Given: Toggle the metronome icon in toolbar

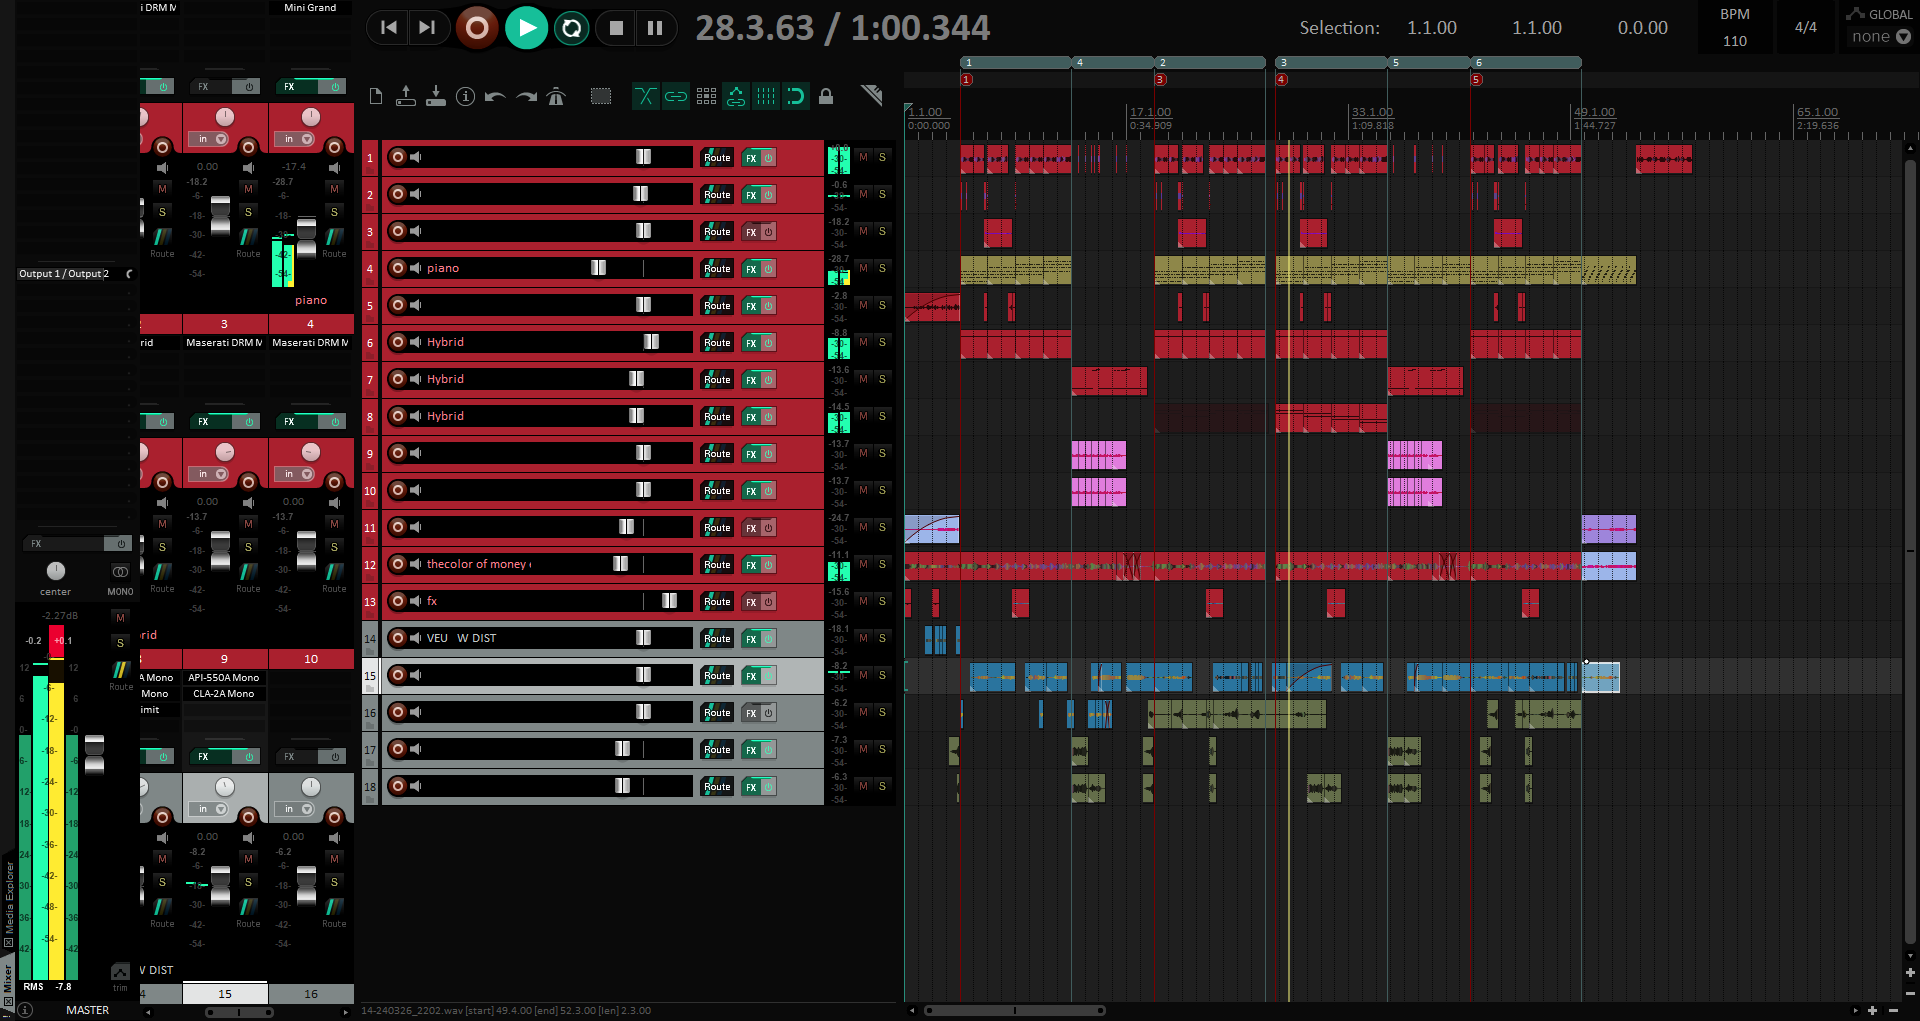Looking at the screenshot, I should point(557,96).
